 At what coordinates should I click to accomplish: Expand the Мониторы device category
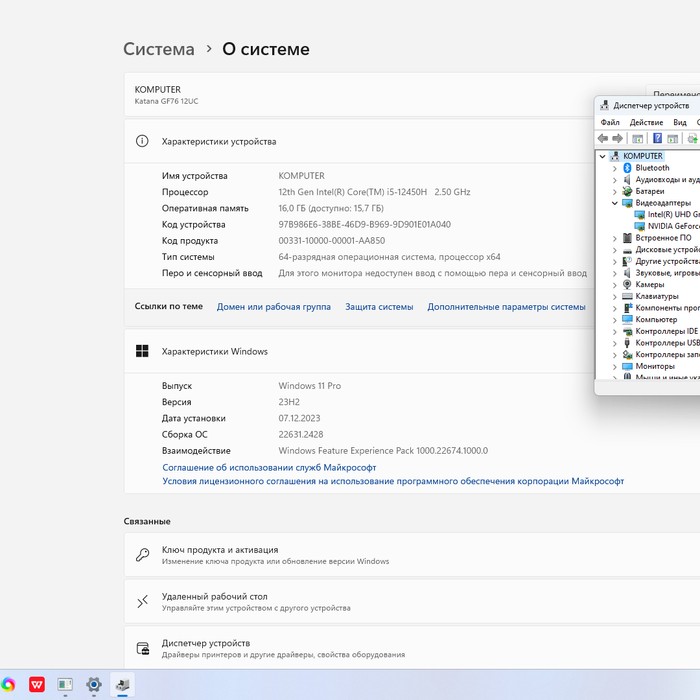click(615, 366)
